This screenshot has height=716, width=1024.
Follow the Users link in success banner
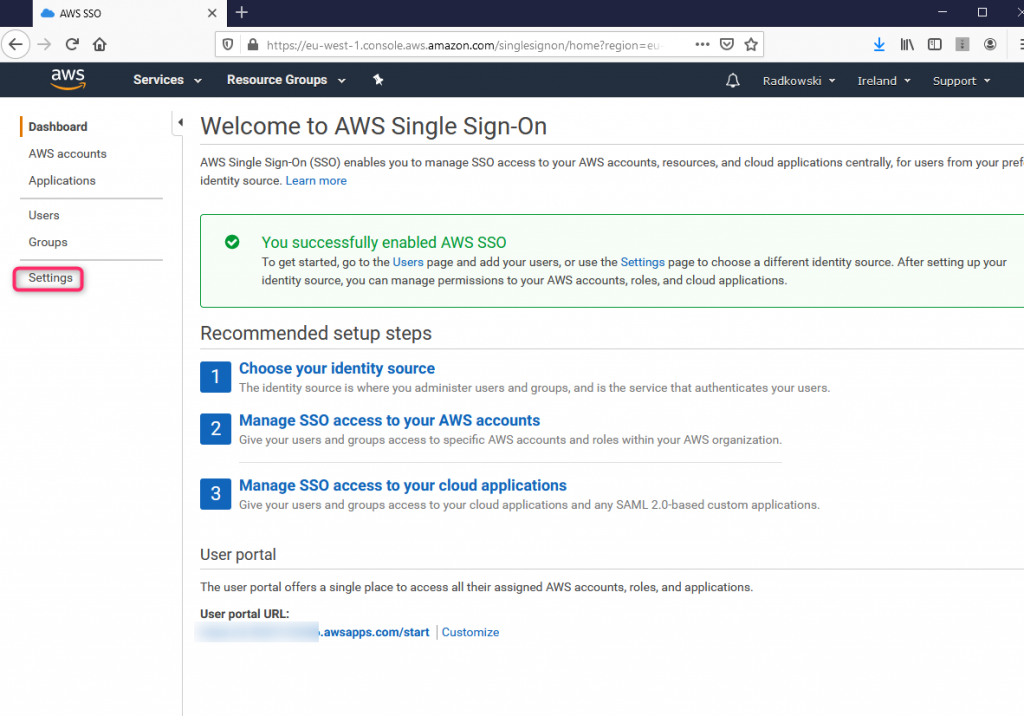[x=408, y=262]
